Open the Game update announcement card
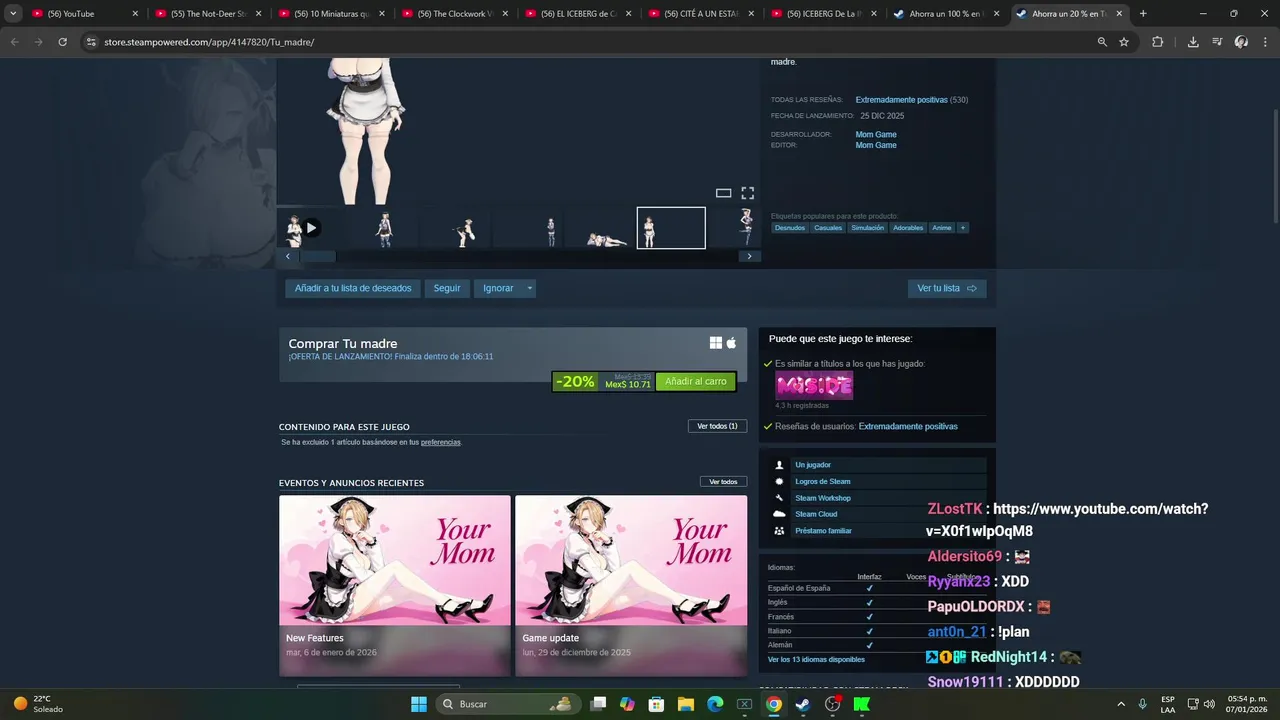 [x=631, y=585]
